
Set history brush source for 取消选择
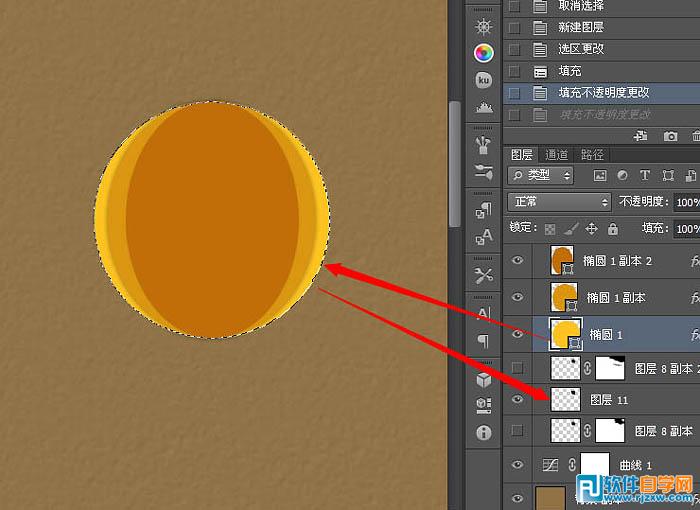(514, 6)
